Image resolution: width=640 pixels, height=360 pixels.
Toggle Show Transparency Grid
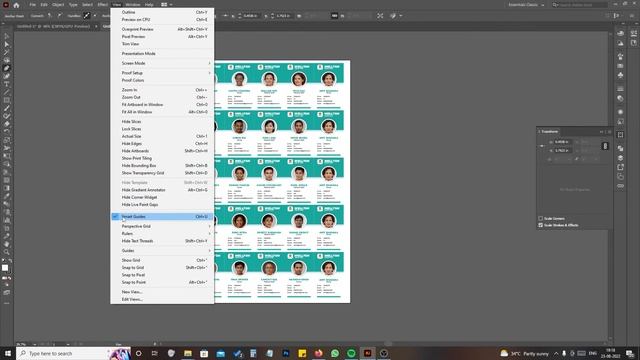tap(162, 173)
